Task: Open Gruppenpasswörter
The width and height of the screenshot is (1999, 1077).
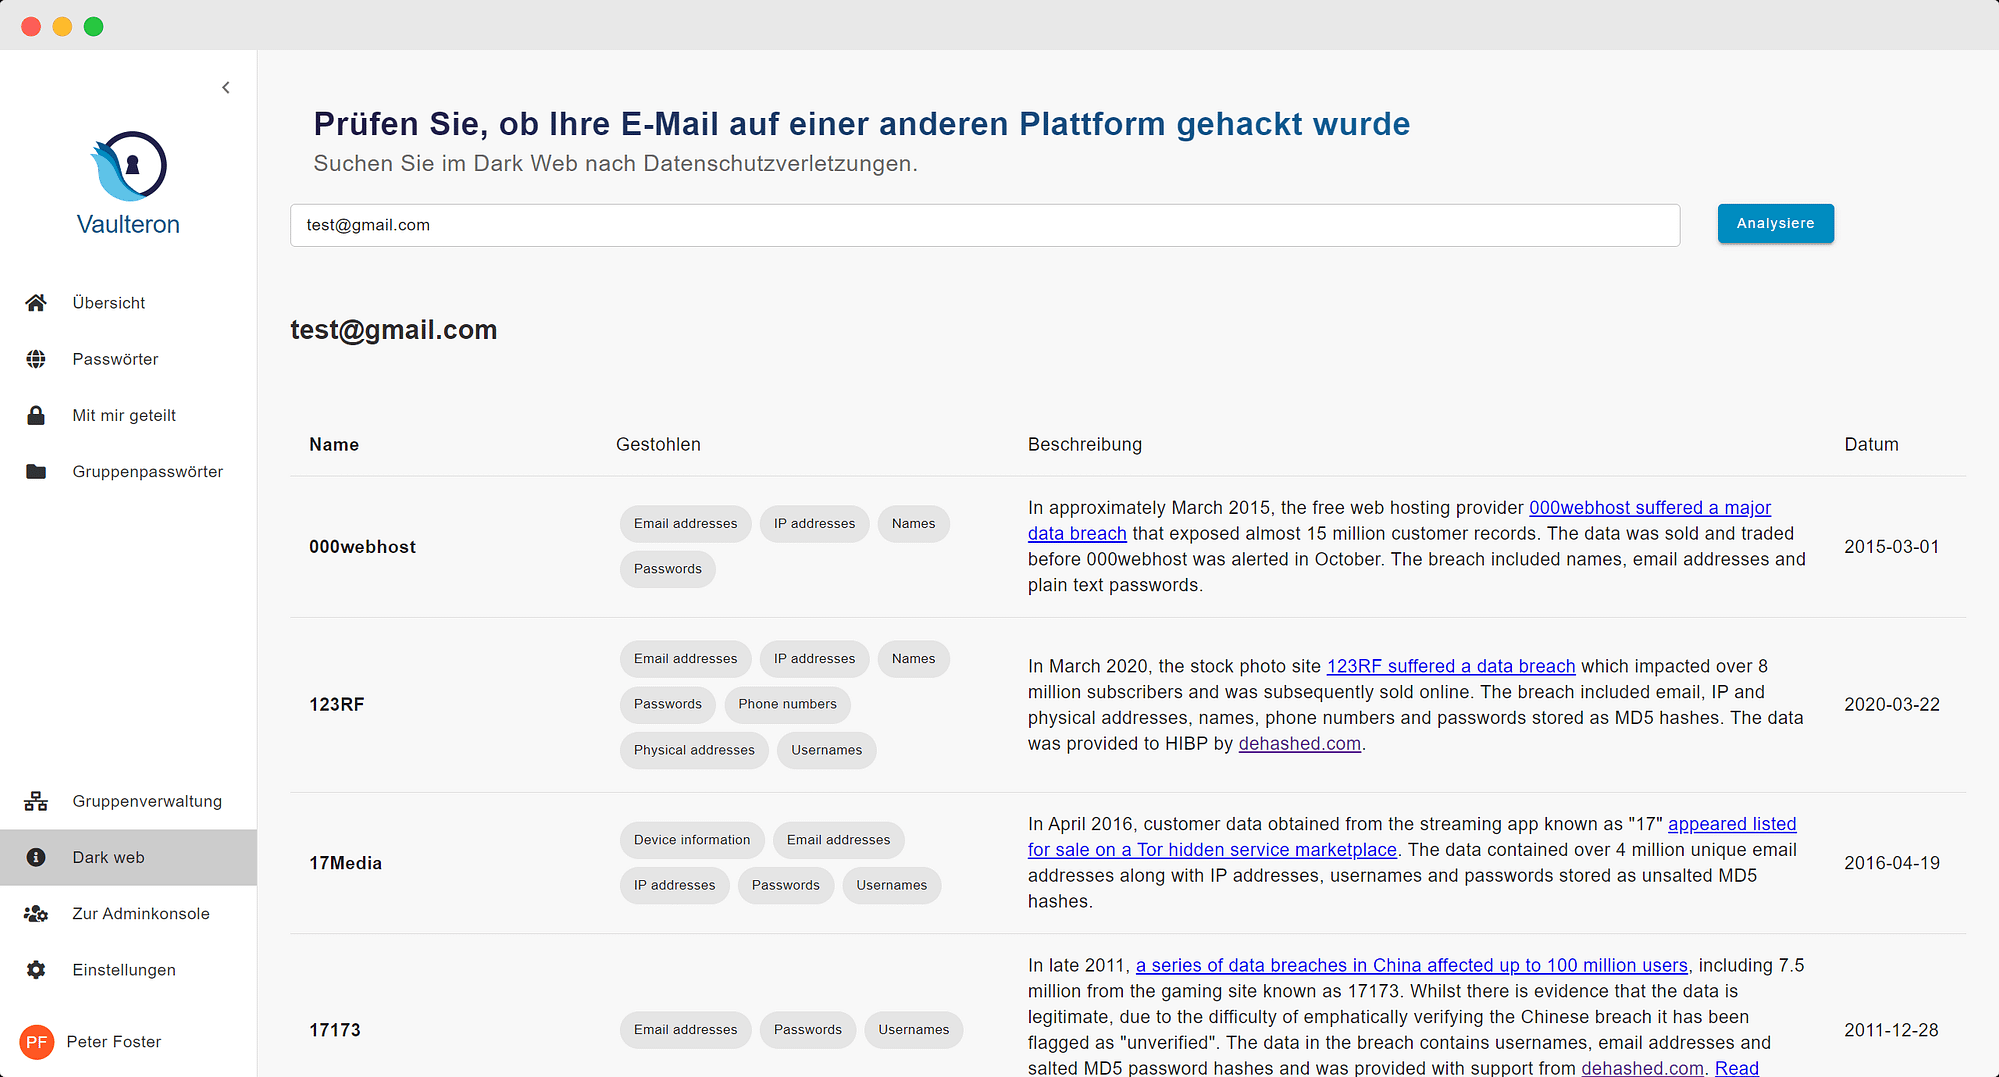Action: point(128,471)
